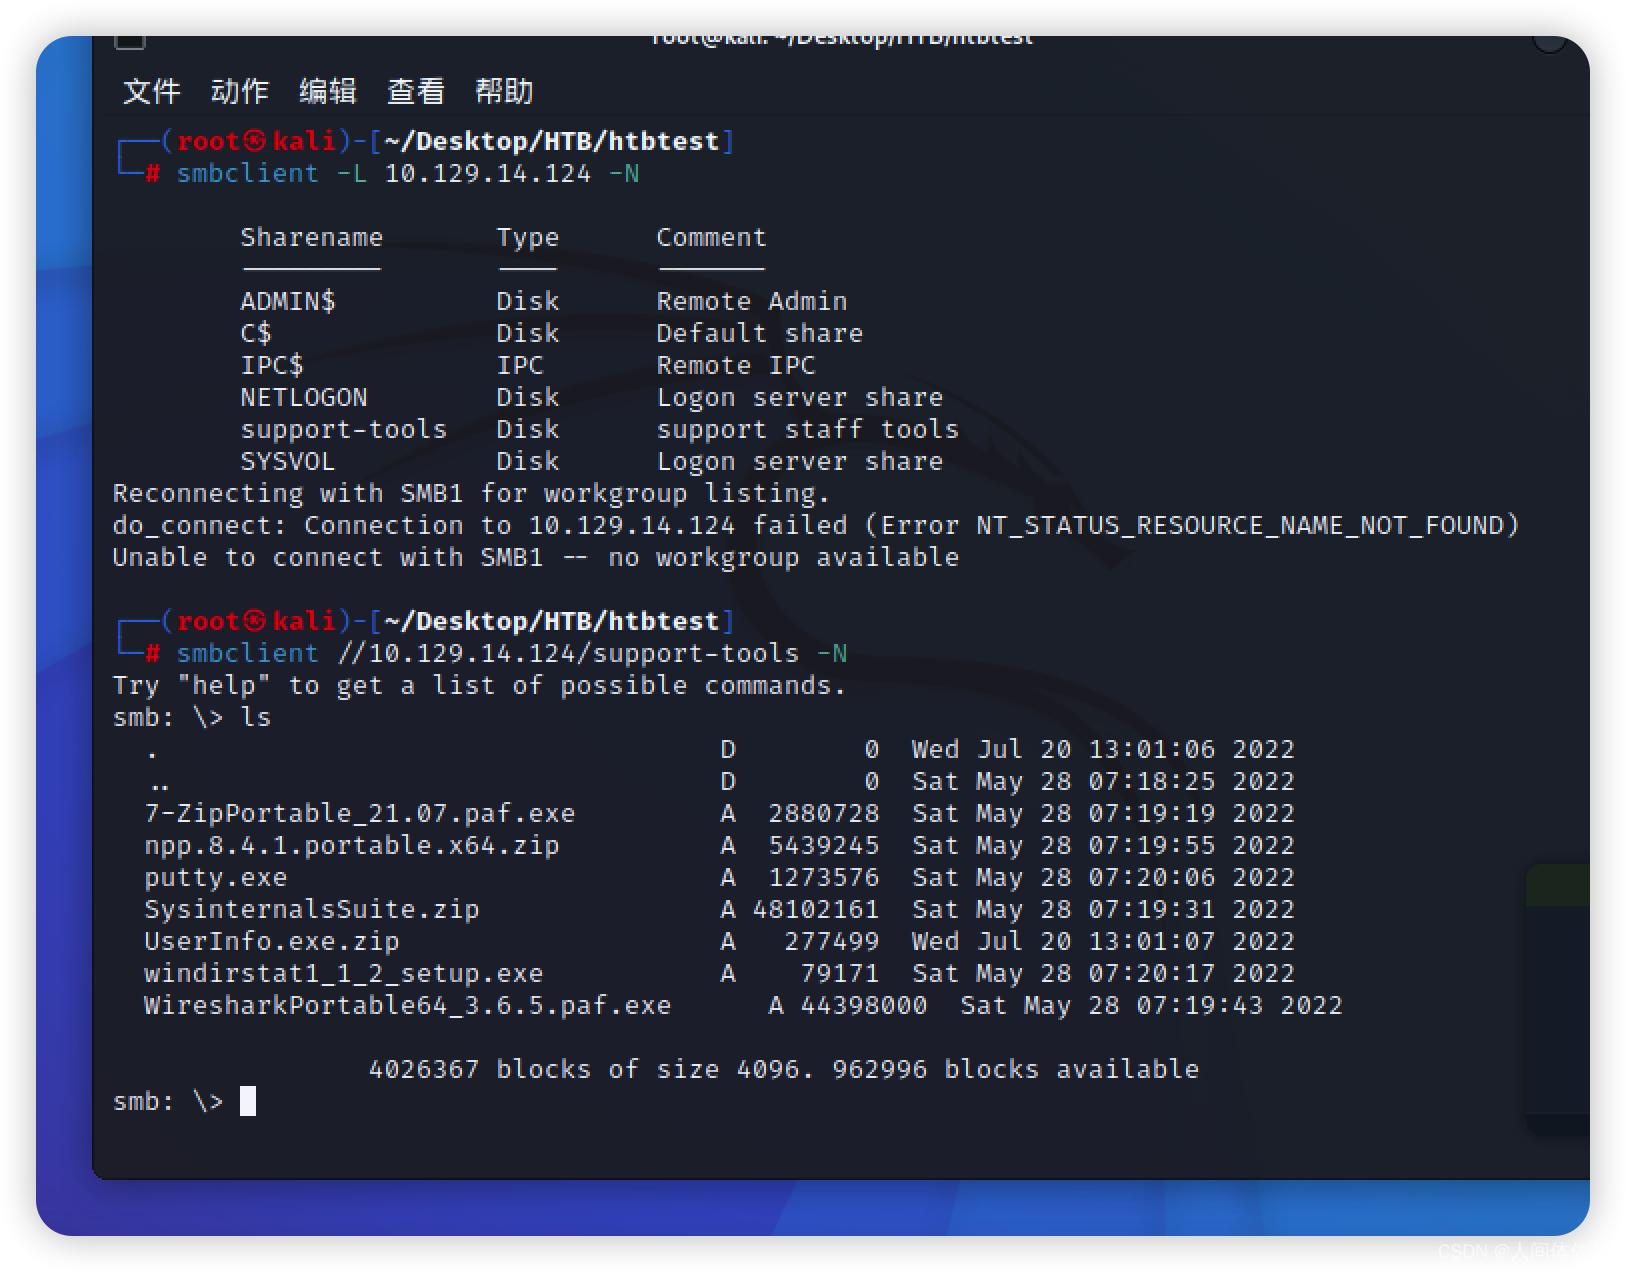Viewport: 1626px width, 1272px height.
Task: Click 7-ZipPortable_21.07.paf.exe file name
Action: (x=360, y=813)
